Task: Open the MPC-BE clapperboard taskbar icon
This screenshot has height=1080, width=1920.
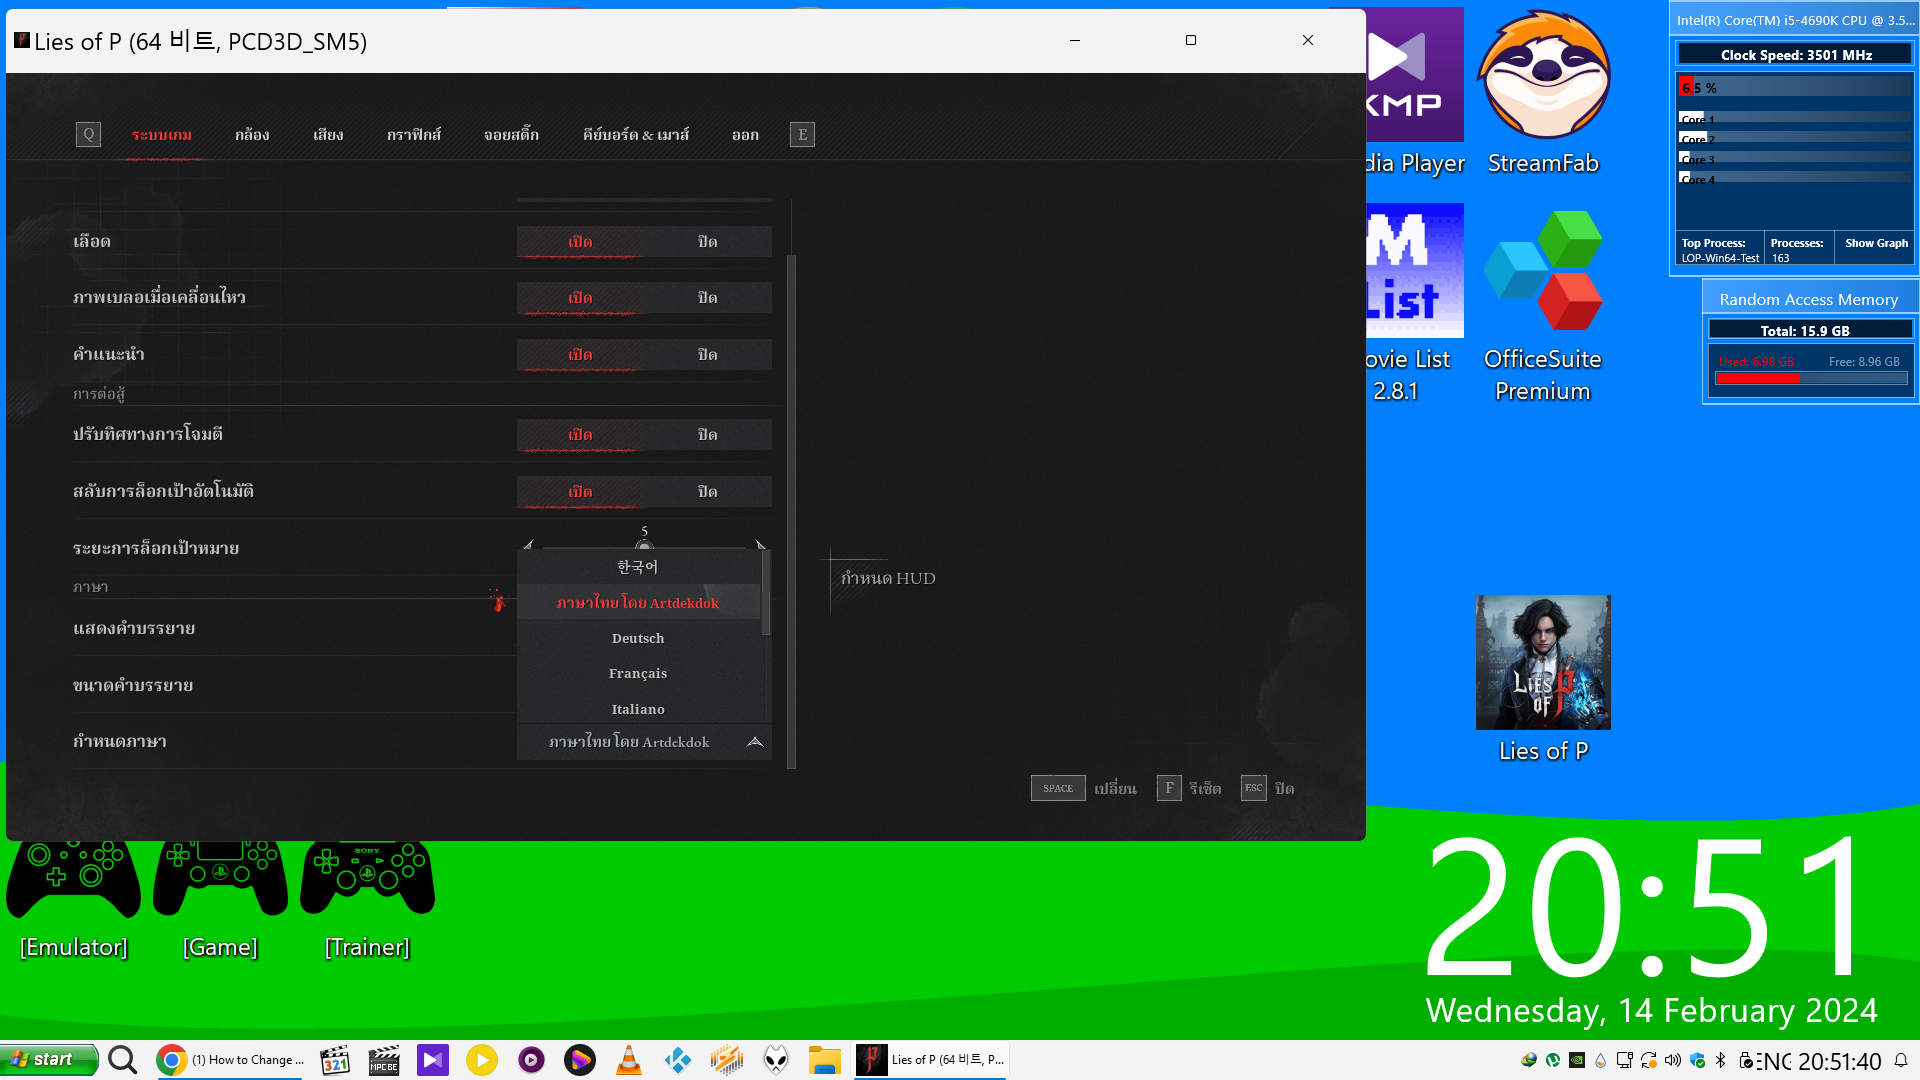Action: click(x=384, y=1060)
